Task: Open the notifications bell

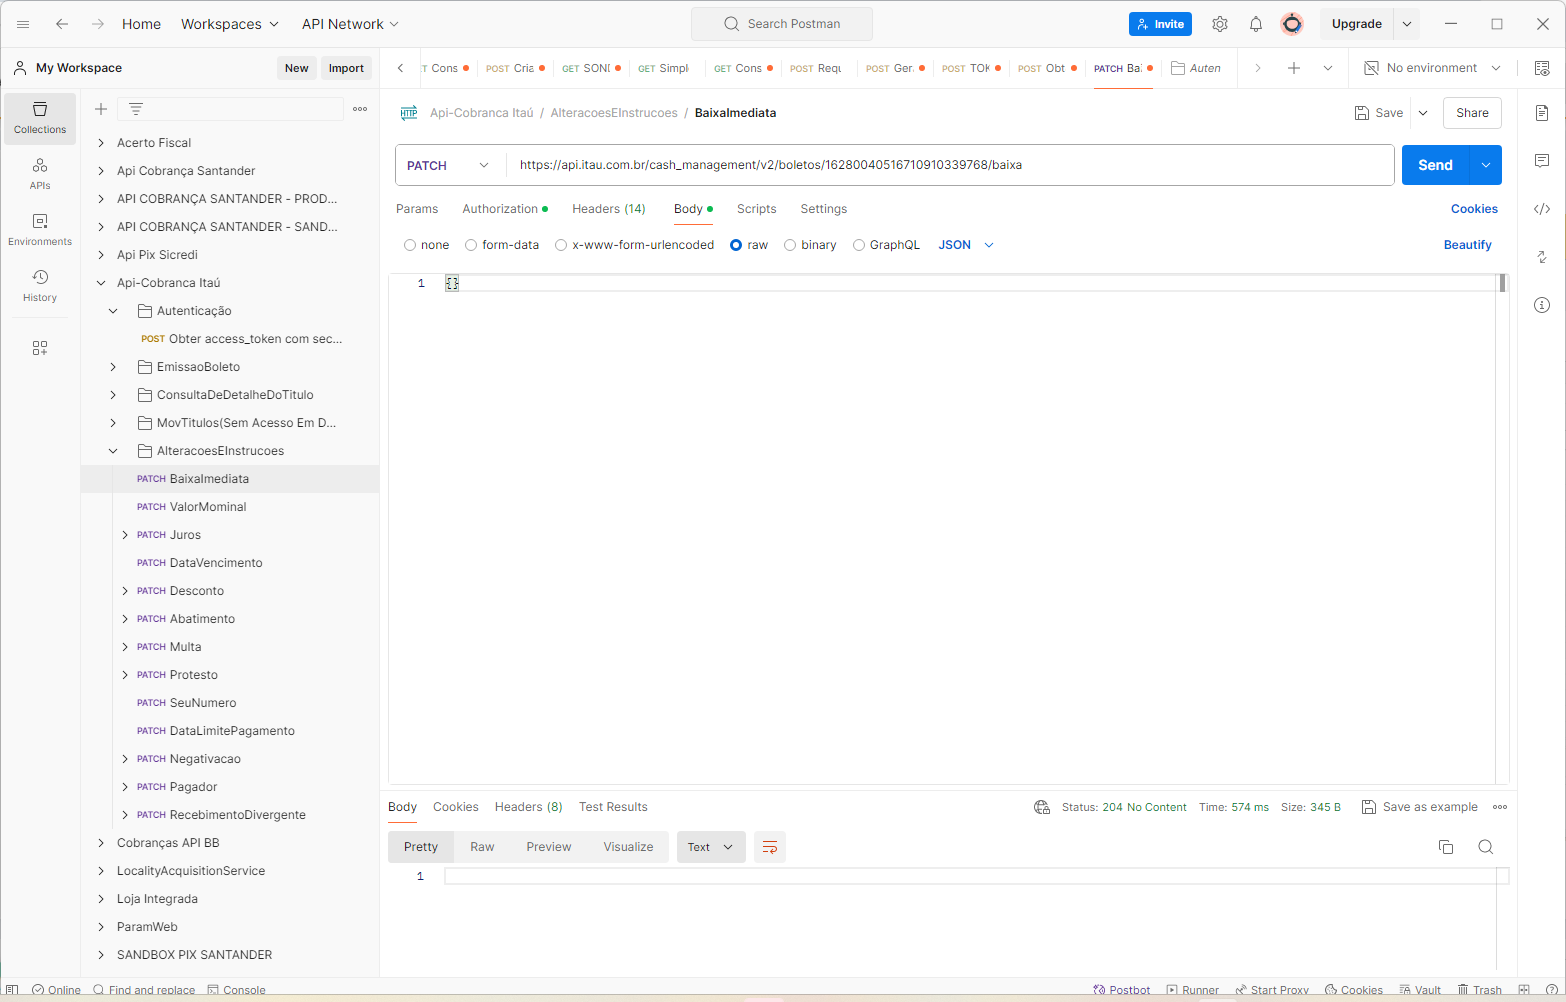Action: pos(1256,24)
